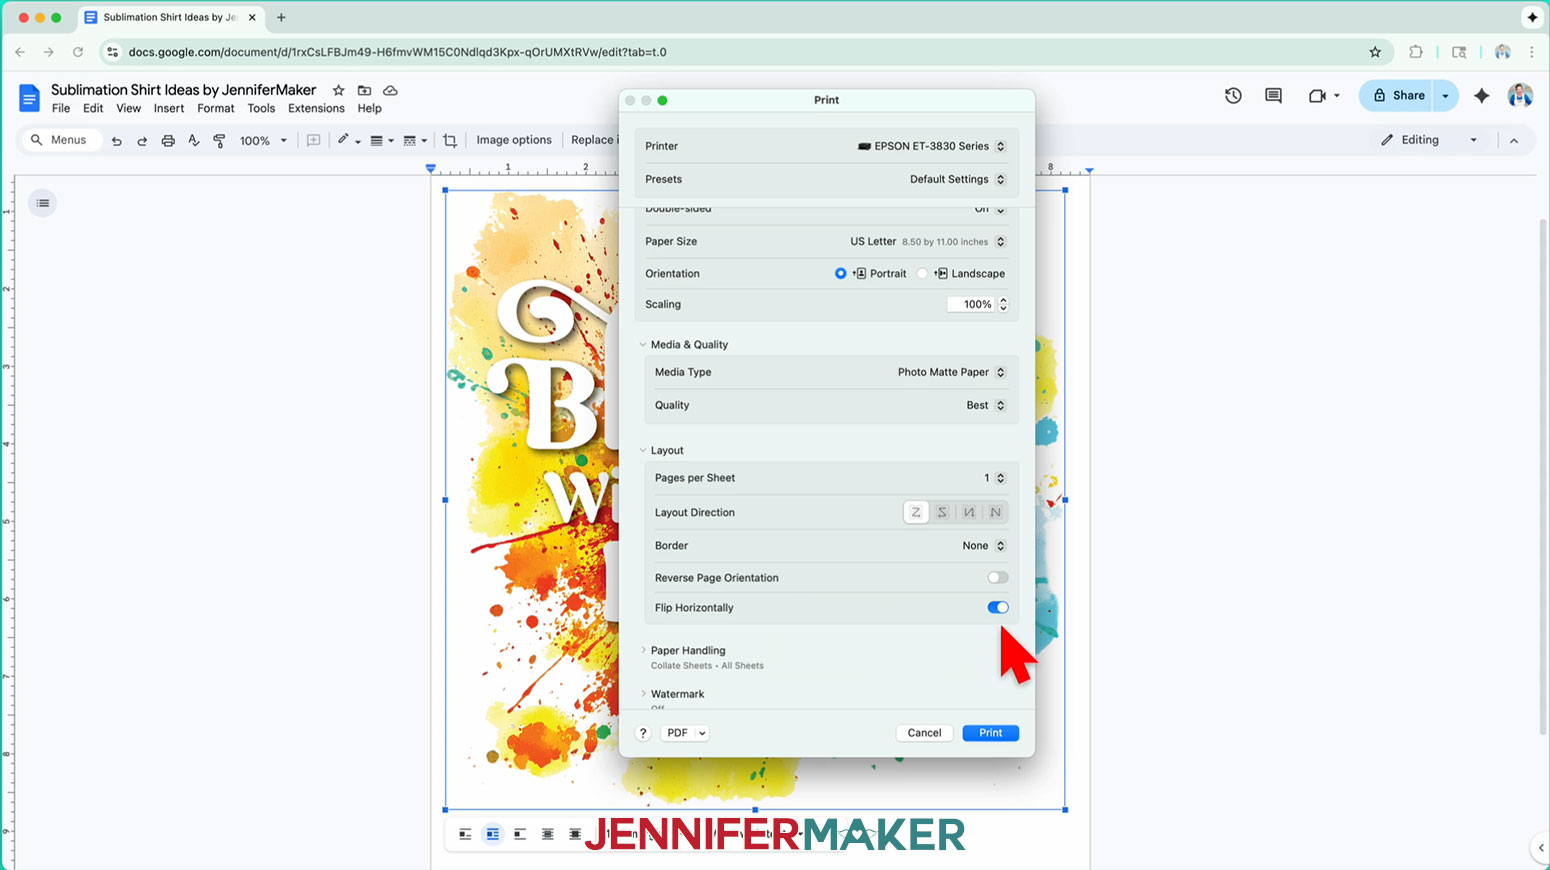Viewport: 1550px width, 870px height.
Task: Select the Wrap text image option
Action: pyautogui.click(x=493, y=834)
